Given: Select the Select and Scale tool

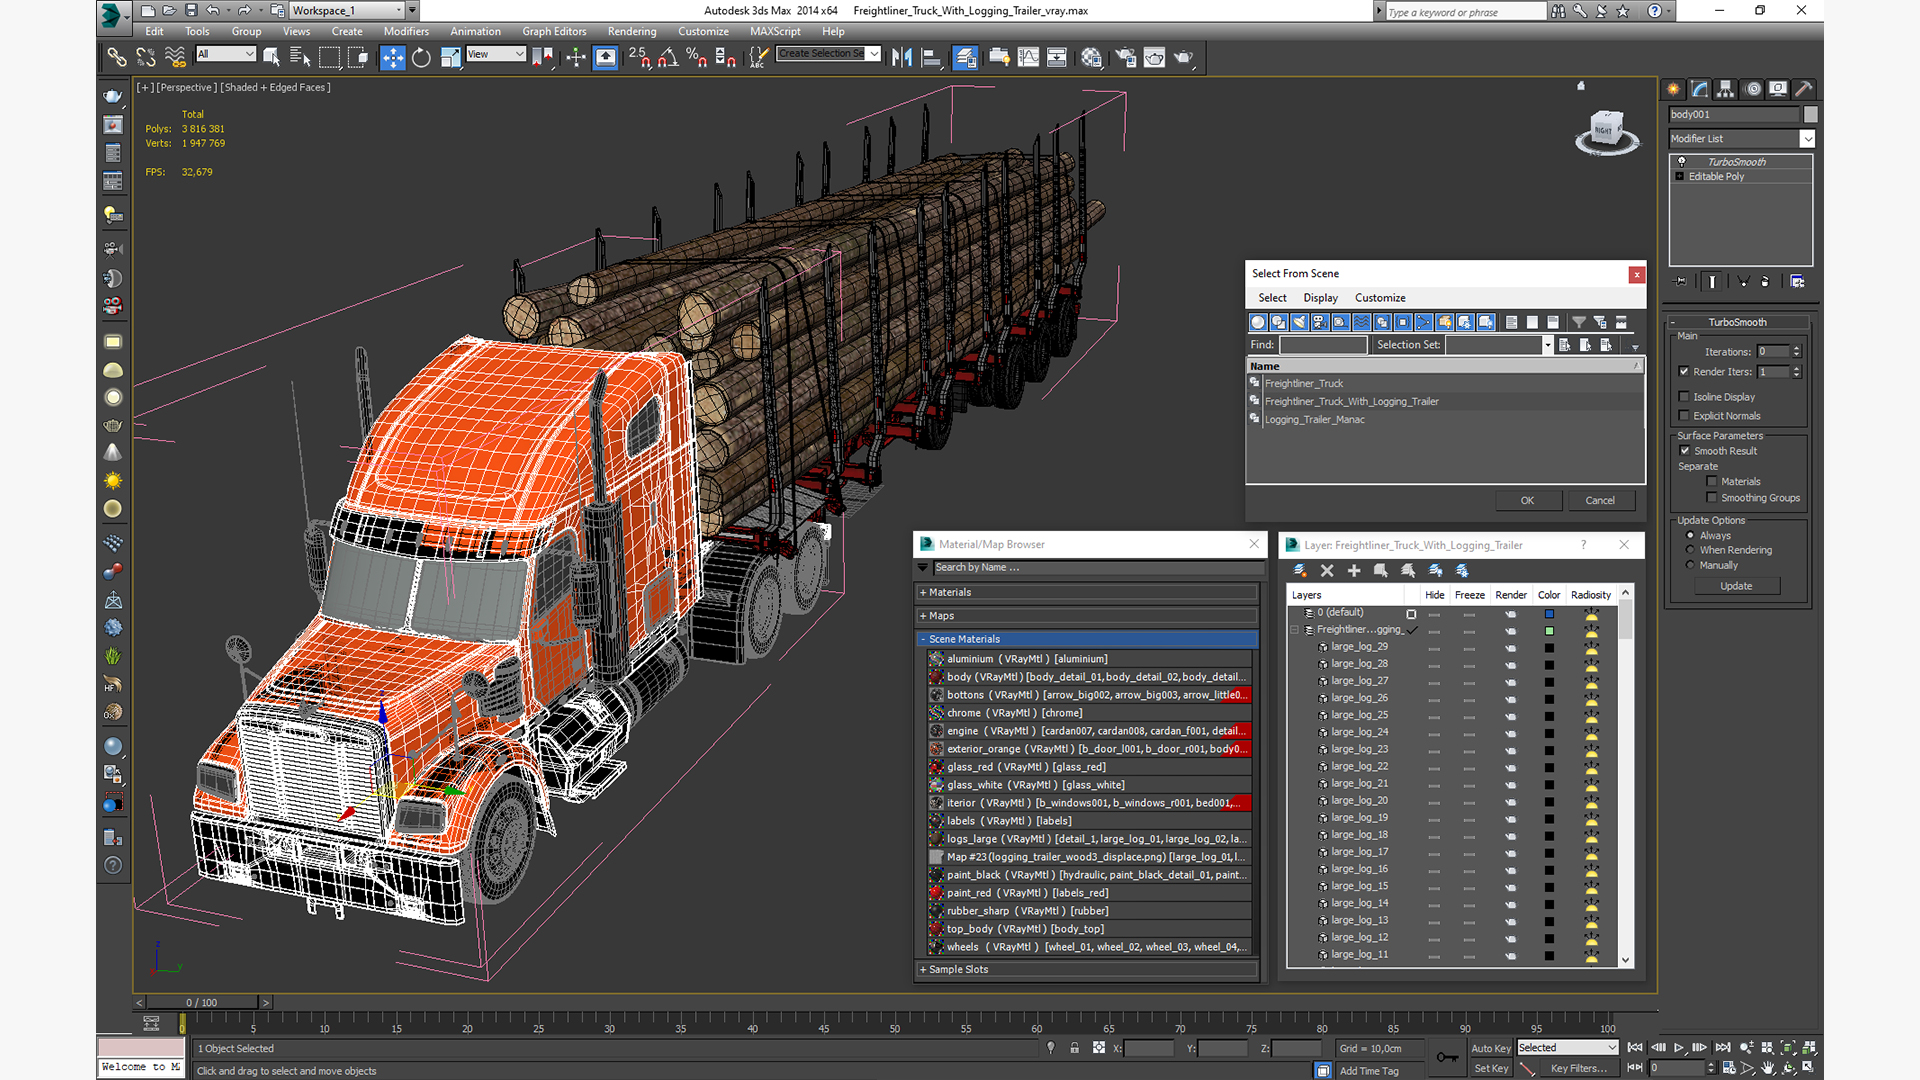Looking at the screenshot, I should (451, 58).
